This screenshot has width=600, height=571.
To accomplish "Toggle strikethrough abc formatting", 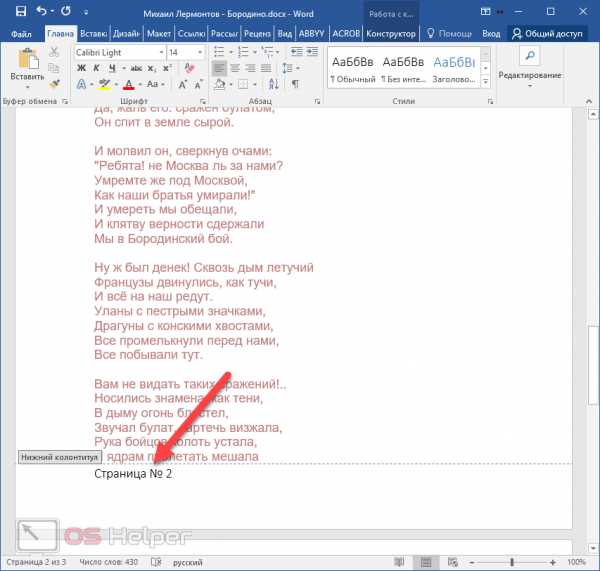I will (136, 68).
